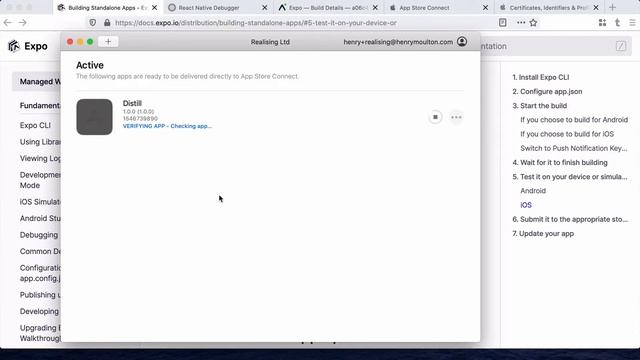Jump to Start the build section
This screenshot has width=640, height=360.
pos(540,106)
